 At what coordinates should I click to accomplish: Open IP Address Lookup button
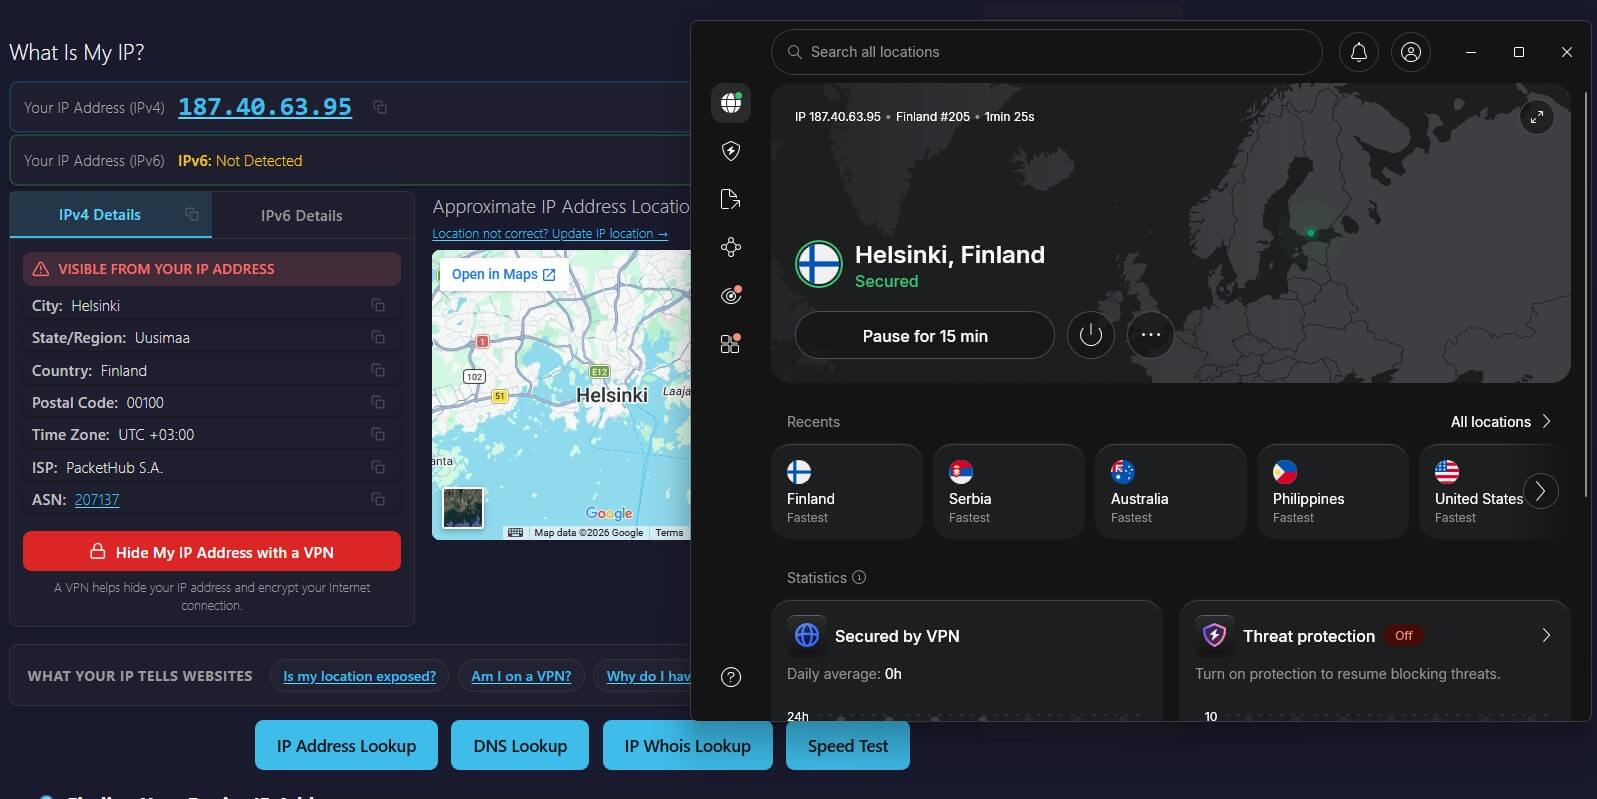point(346,746)
